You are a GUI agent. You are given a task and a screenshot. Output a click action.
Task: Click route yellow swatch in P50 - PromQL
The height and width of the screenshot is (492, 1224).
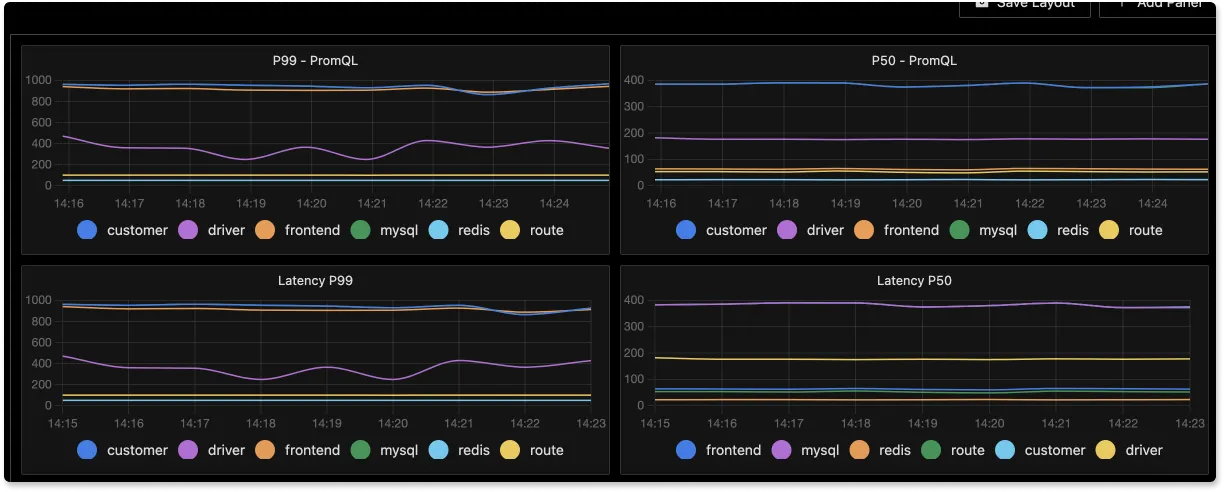click(1108, 230)
